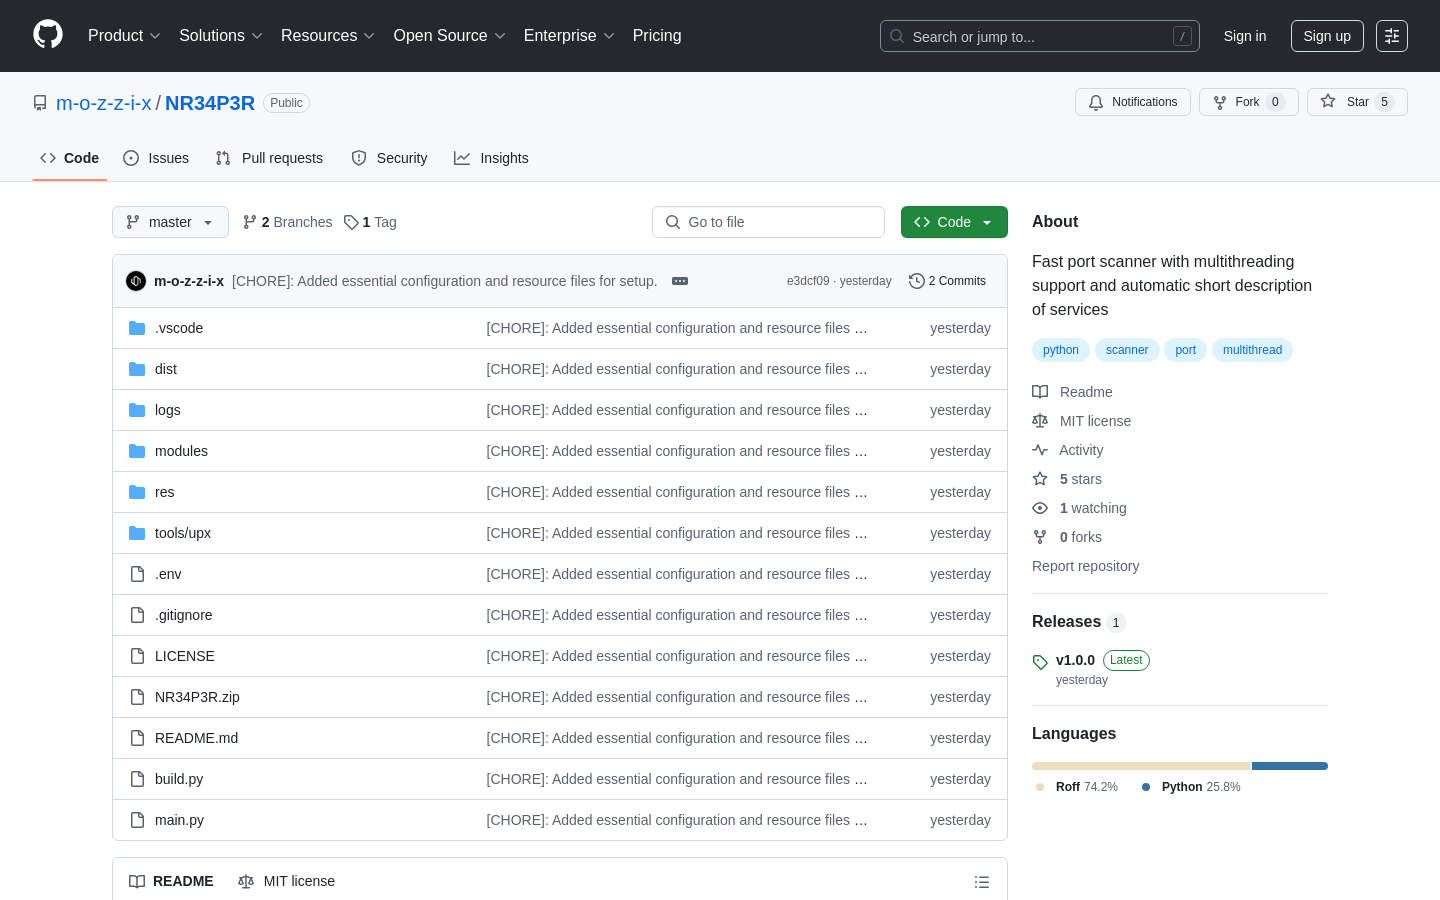
Task: Select the multithread topic tag
Action: [x=1252, y=350]
